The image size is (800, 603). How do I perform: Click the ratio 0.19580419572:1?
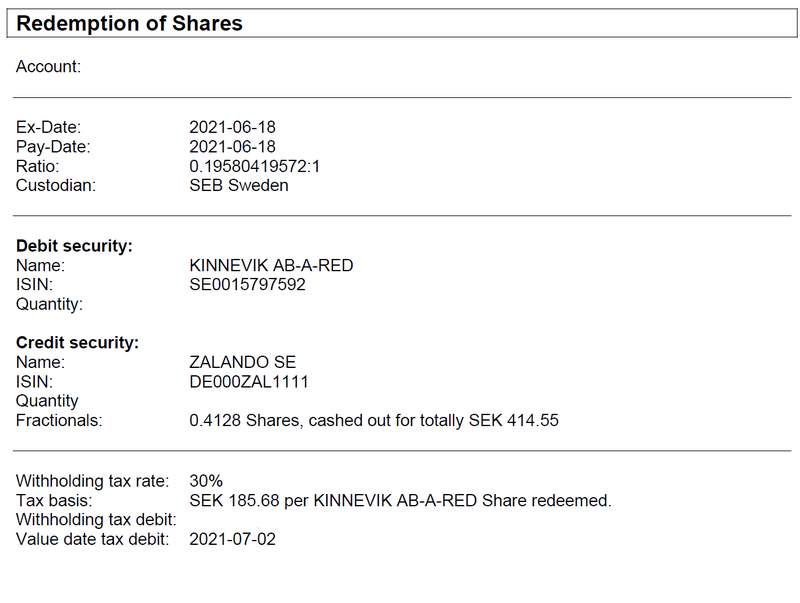pyautogui.click(x=255, y=166)
